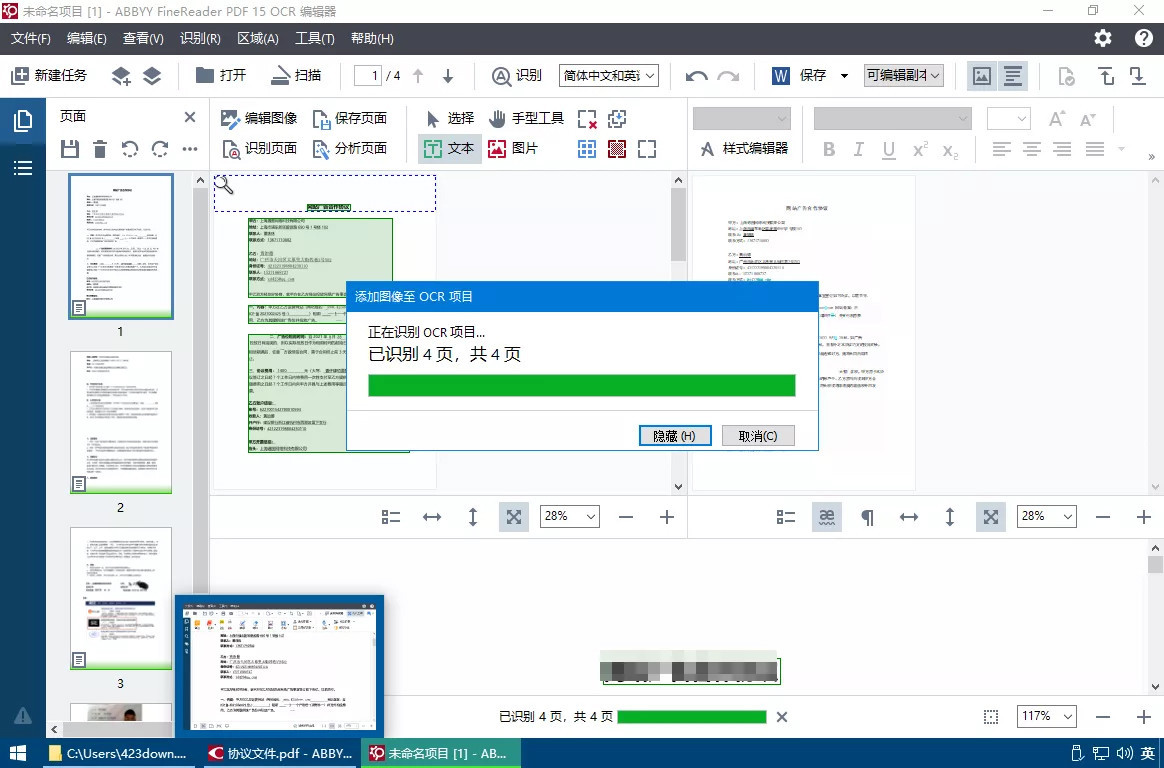Click the red background picture area icon
The height and width of the screenshot is (768, 1164).
[x=617, y=149]
